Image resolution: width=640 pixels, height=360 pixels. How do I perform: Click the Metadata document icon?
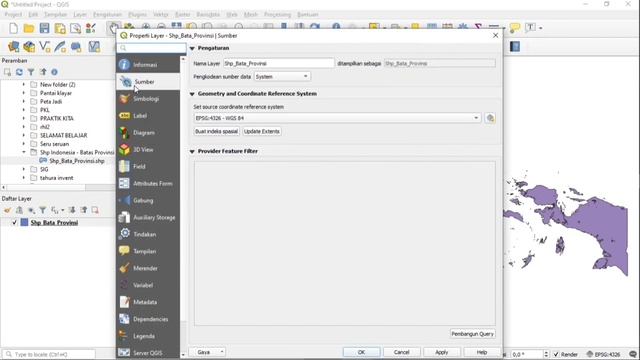pyautogui.click(x=124, y=302)
